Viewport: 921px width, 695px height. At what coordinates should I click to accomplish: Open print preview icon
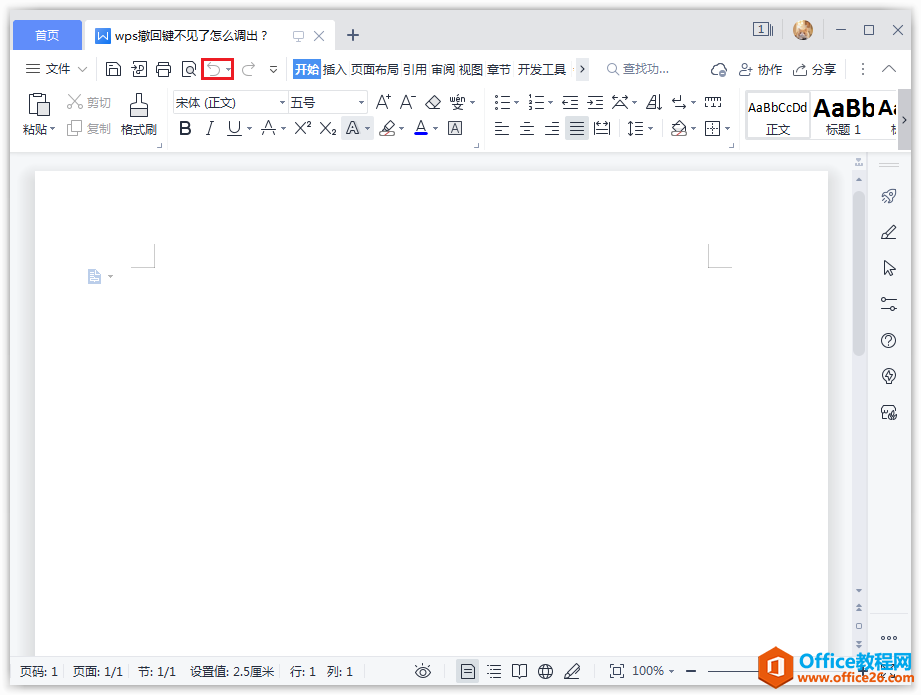tap(189, 68)
